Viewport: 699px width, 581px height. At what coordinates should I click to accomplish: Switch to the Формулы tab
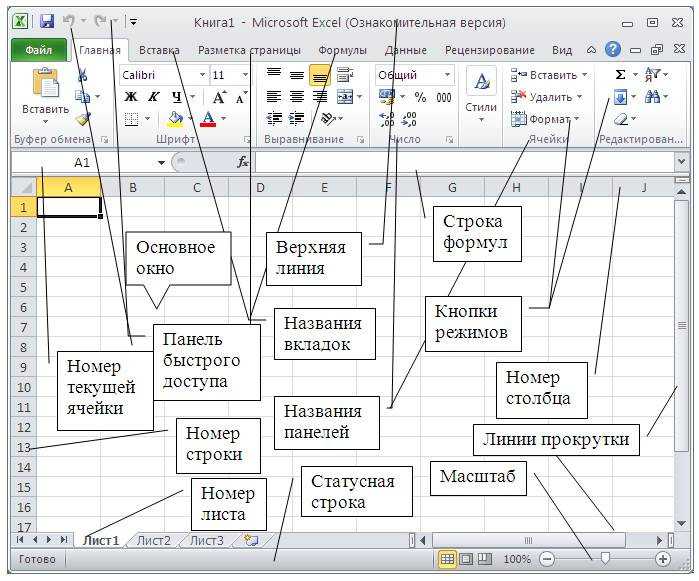(342, 50)
